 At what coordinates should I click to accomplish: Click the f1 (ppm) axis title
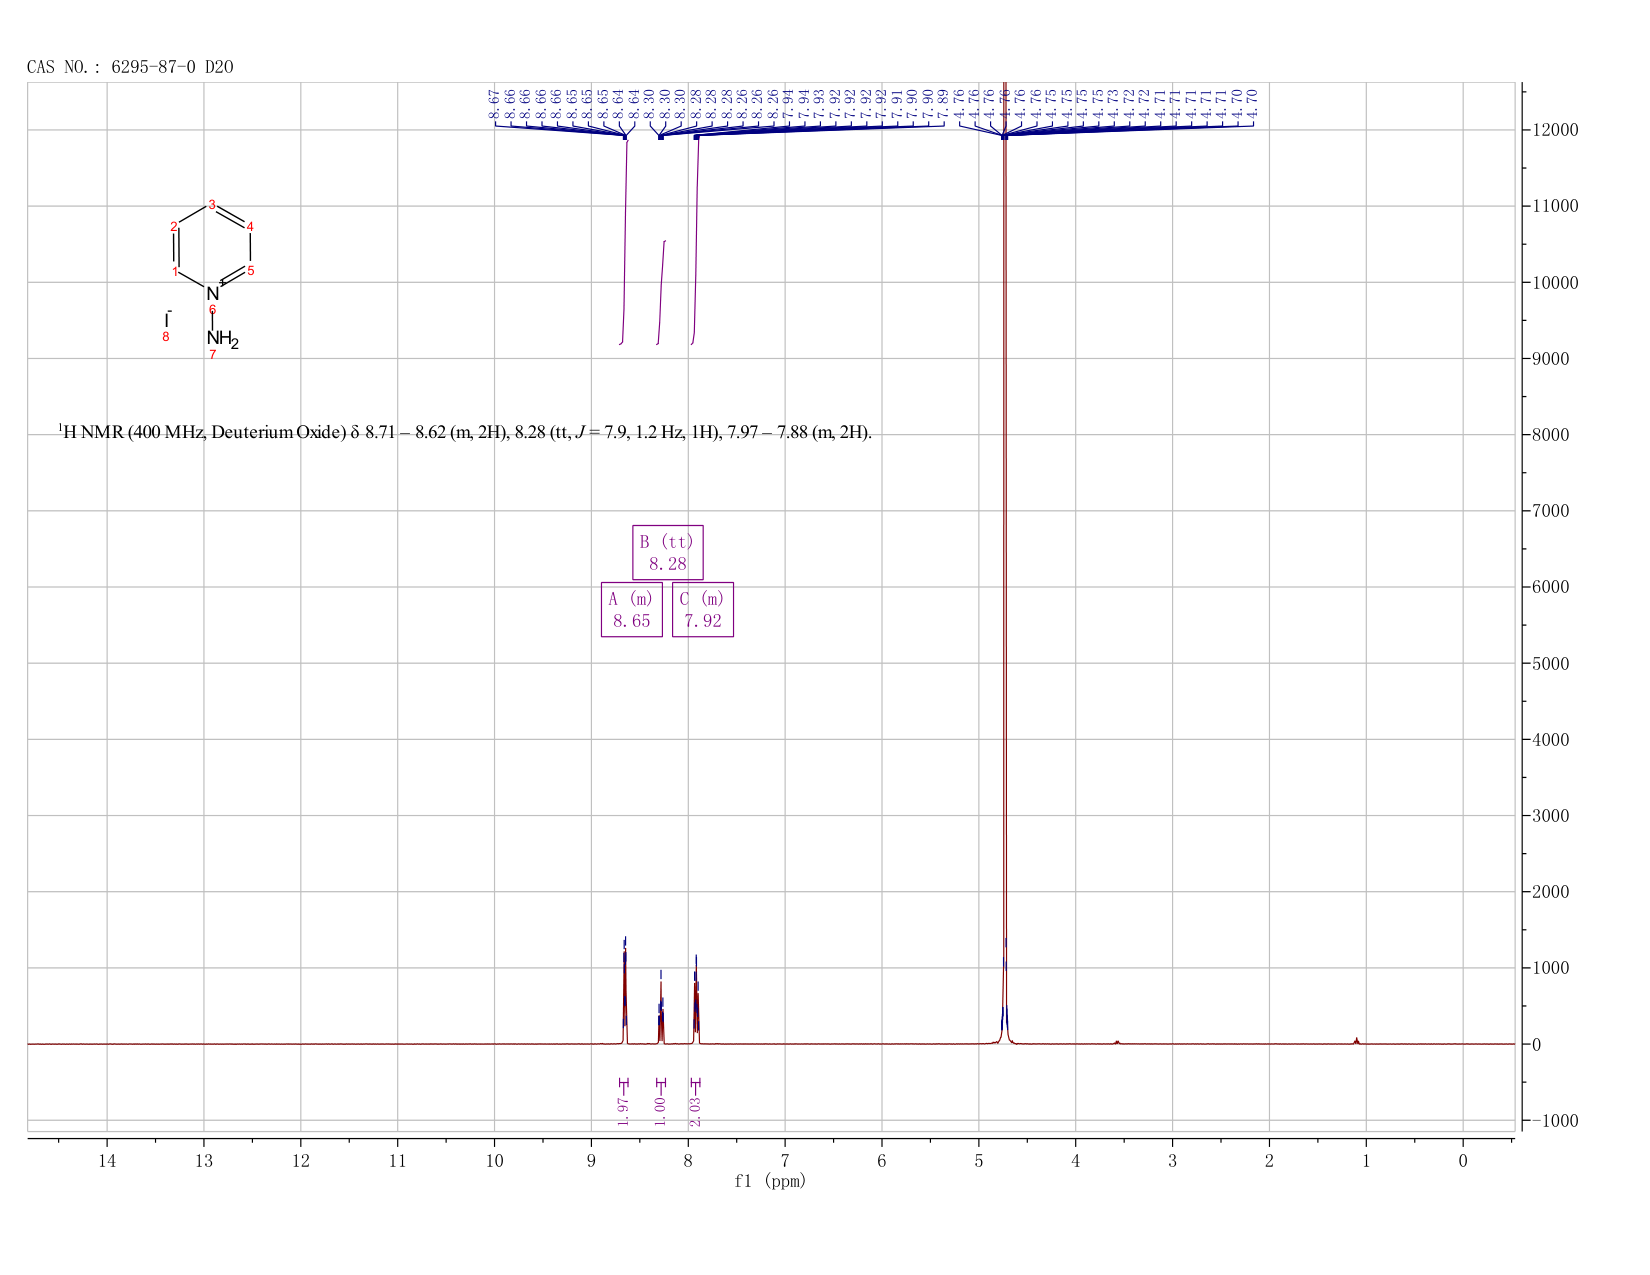tap(770, 1181)
